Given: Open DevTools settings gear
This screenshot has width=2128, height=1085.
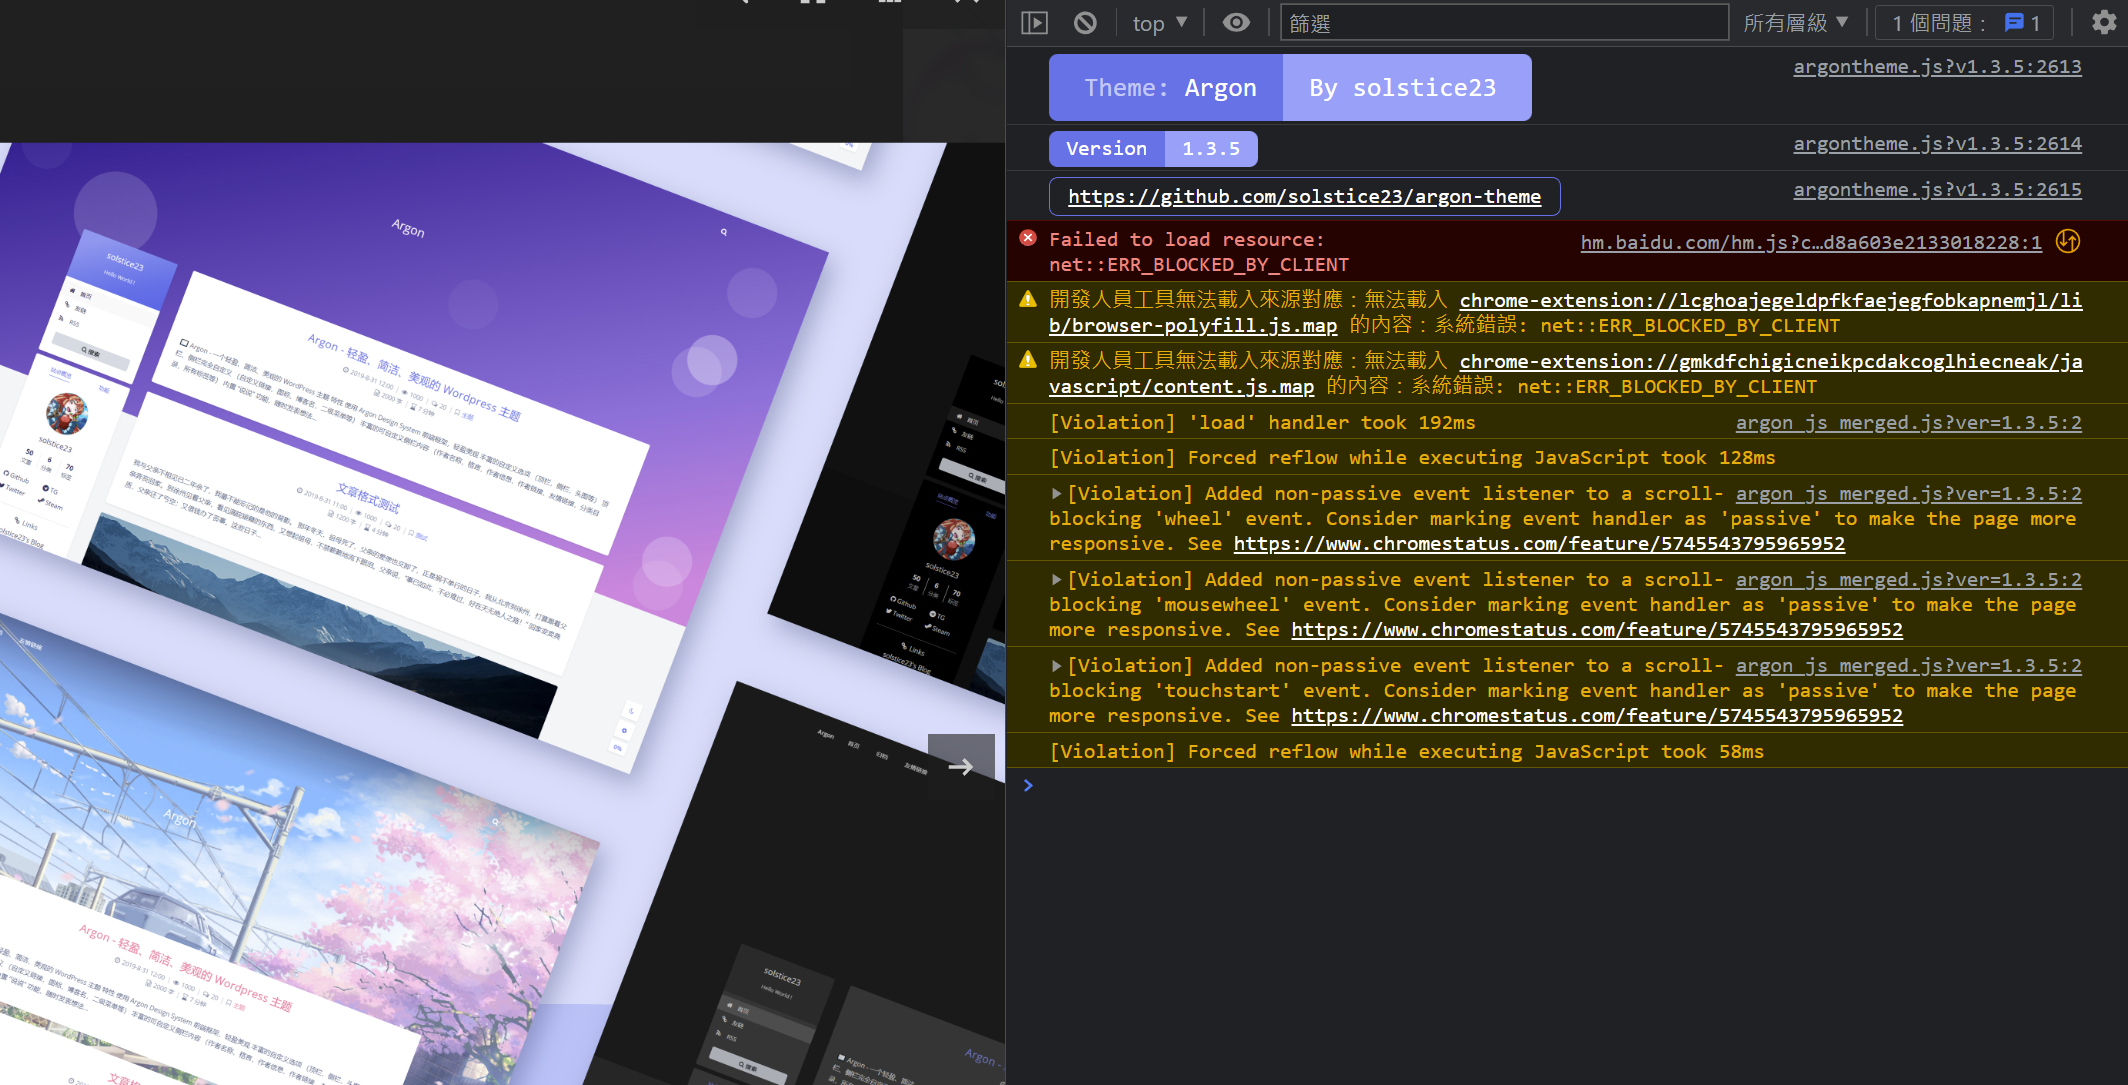Looking at the screenshot, I should (2103, 22).
